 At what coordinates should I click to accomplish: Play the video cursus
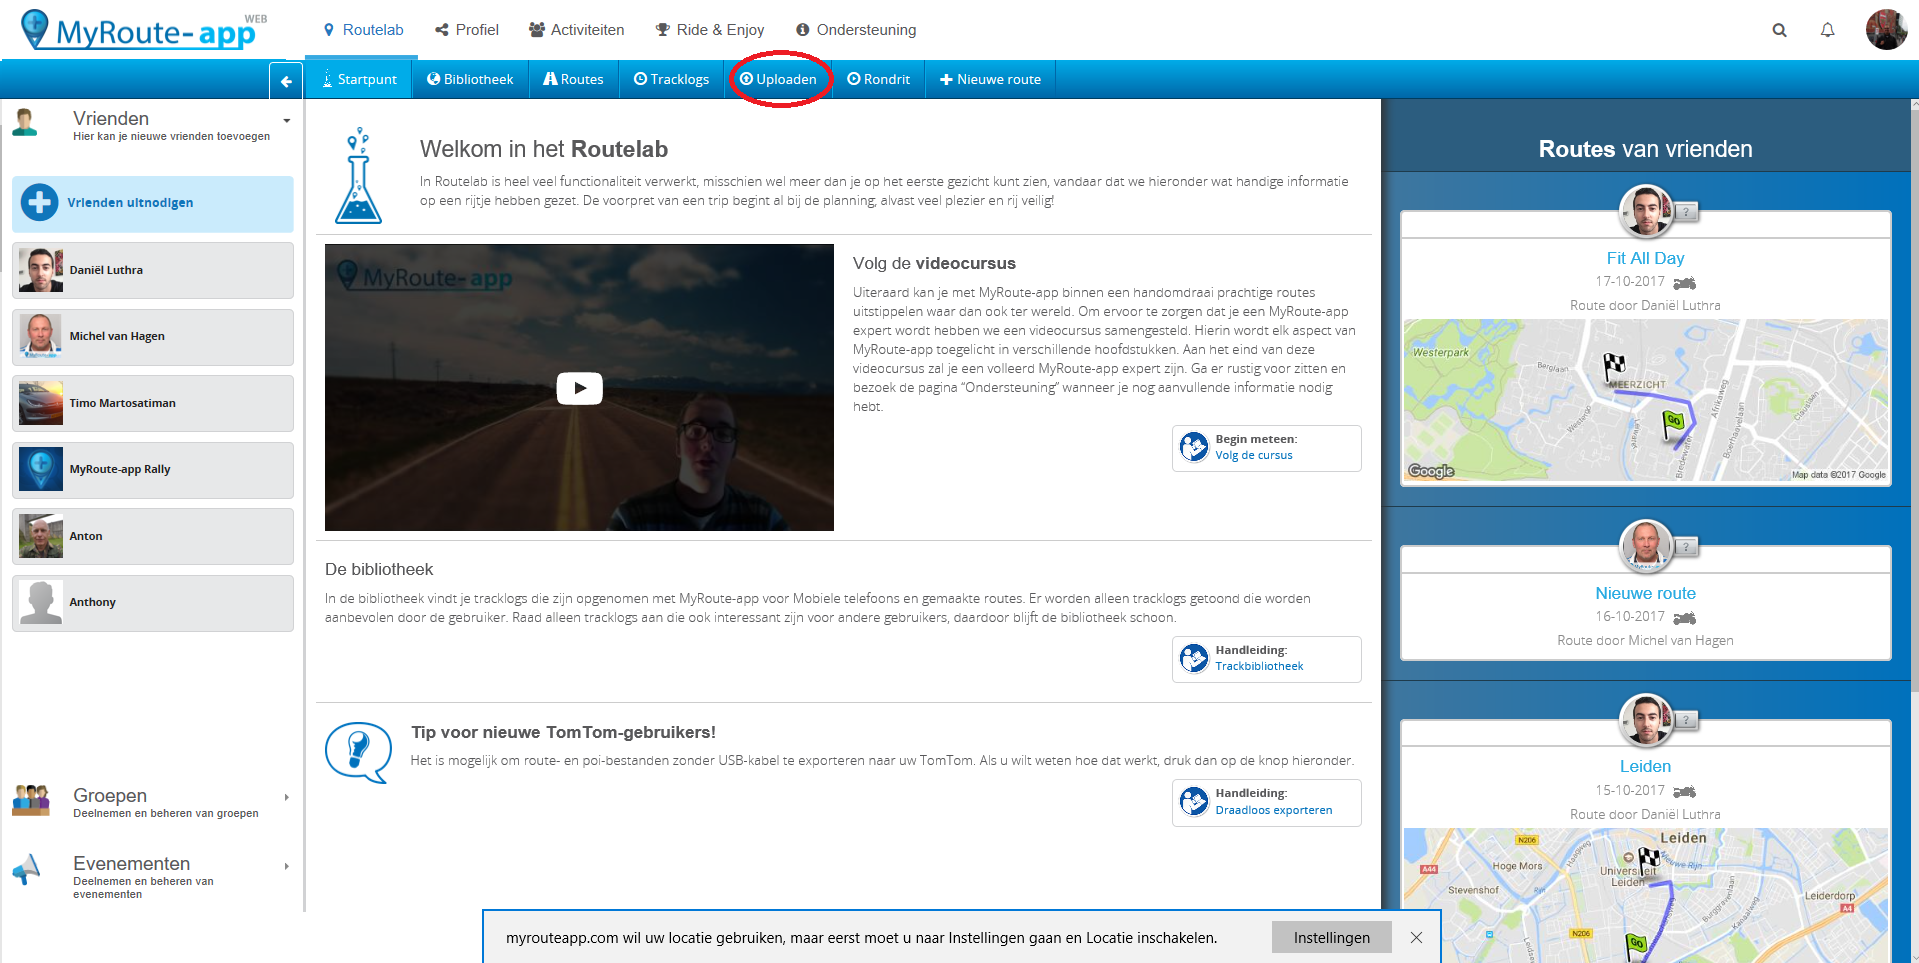click(x=579, y=388)
